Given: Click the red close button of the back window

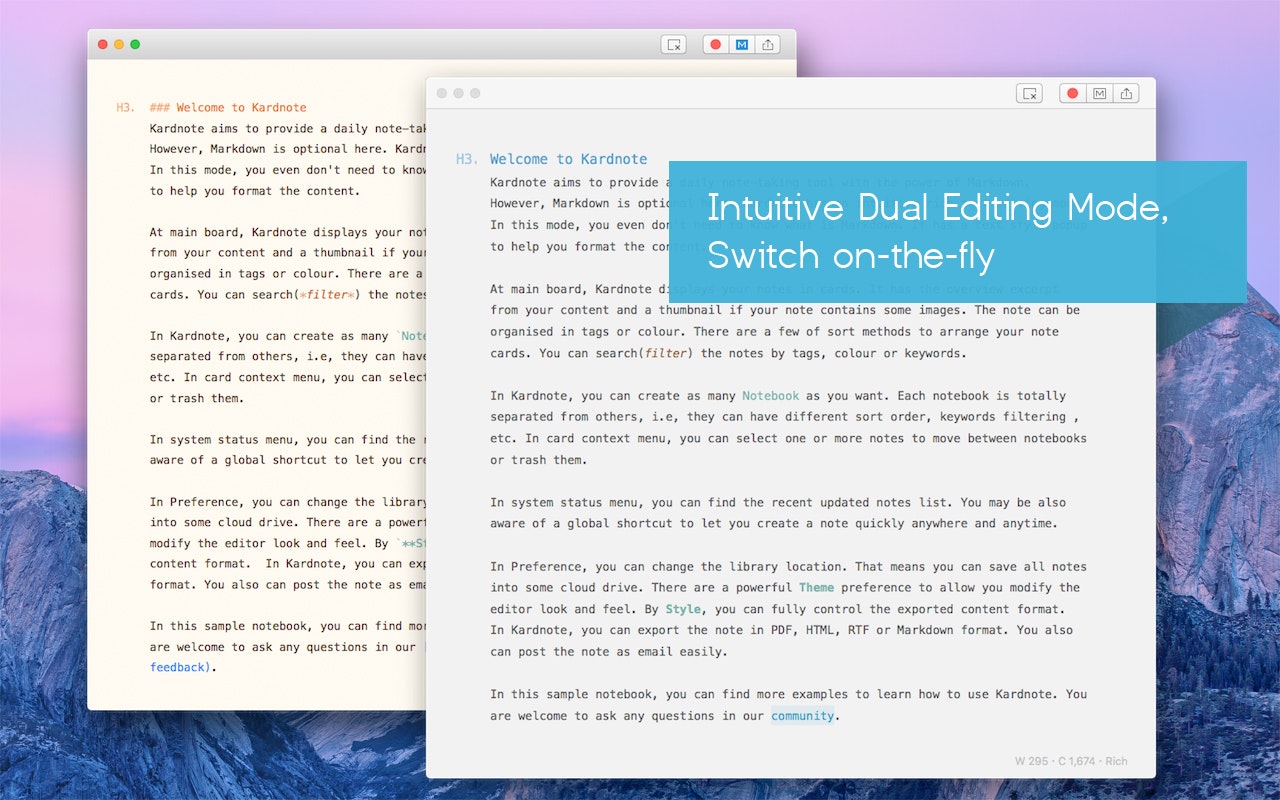Looking at the screenshot, I should [102, 44].
